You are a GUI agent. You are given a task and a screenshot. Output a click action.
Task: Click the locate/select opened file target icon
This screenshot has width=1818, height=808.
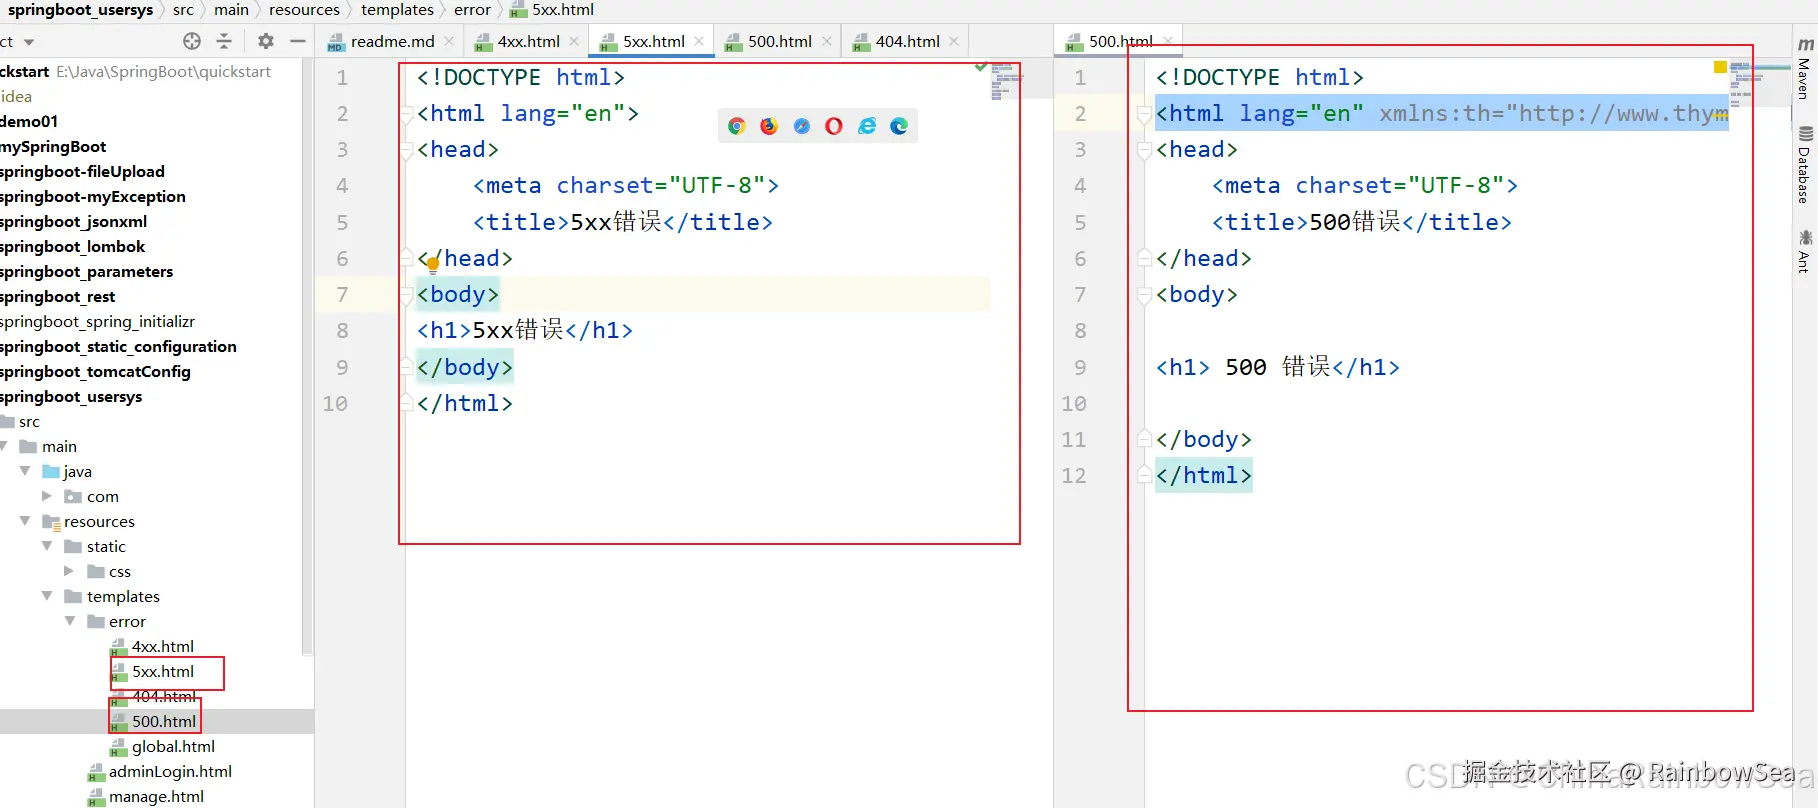pos(192,41)
